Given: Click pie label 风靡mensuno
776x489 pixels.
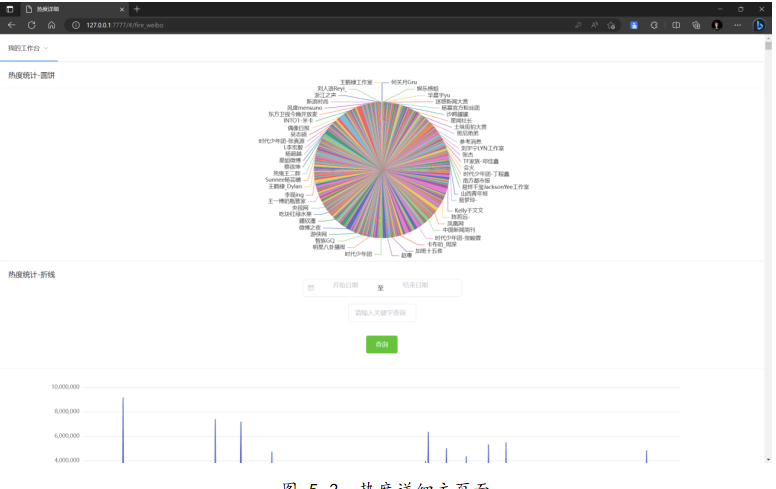Looking at the screenshot, I should (x=304, y=108).
